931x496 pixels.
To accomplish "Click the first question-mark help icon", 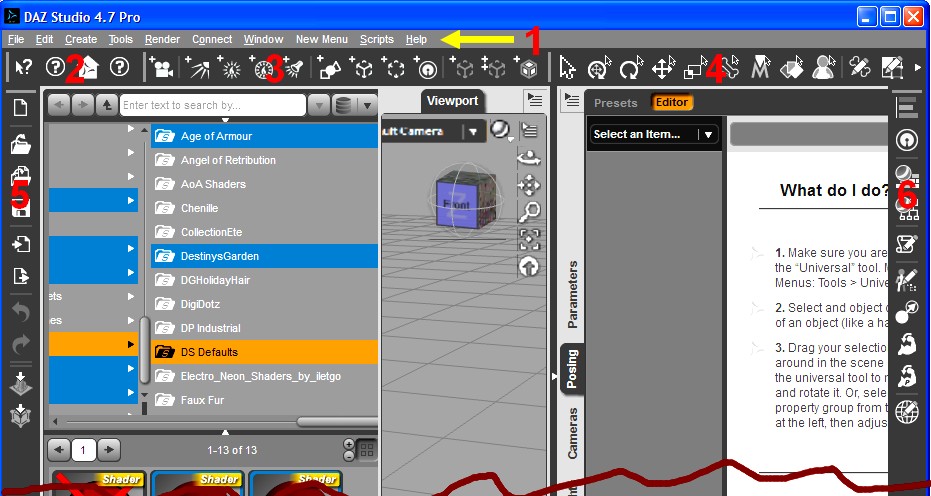I will [x=55, y=67].
